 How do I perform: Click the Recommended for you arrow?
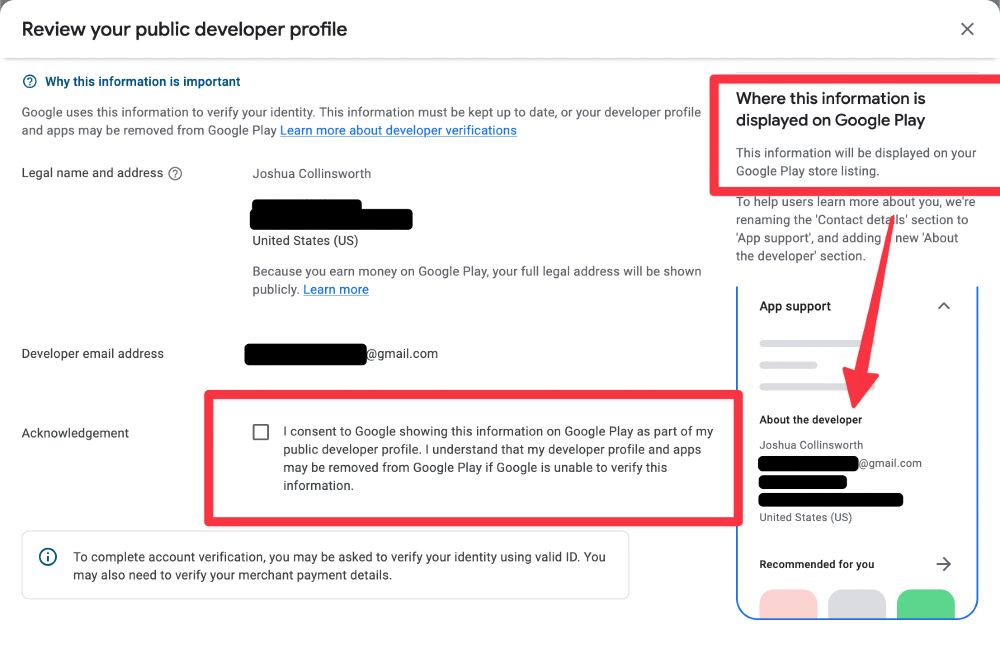(x=944, y=564)
